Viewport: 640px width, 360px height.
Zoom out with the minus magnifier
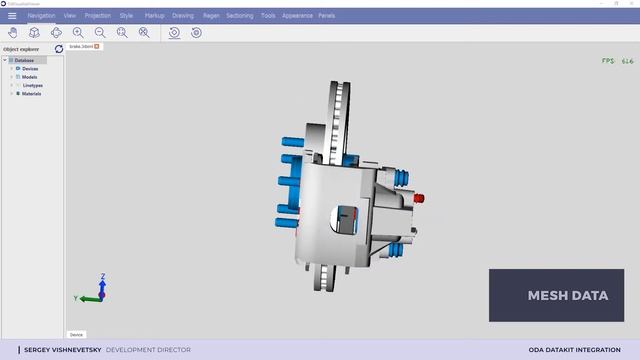pos(100,33)
